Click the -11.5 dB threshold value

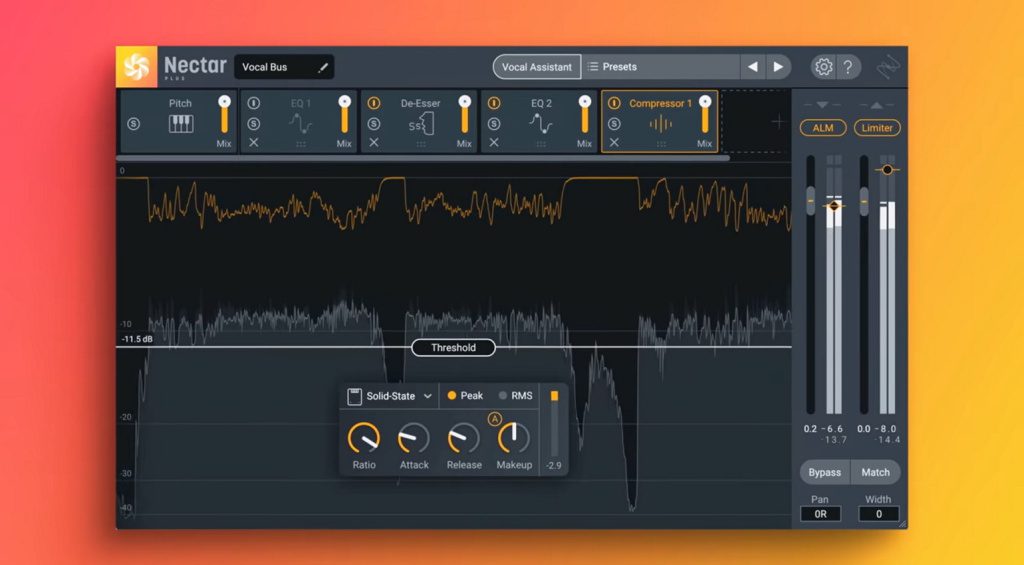tap(137, 340)
